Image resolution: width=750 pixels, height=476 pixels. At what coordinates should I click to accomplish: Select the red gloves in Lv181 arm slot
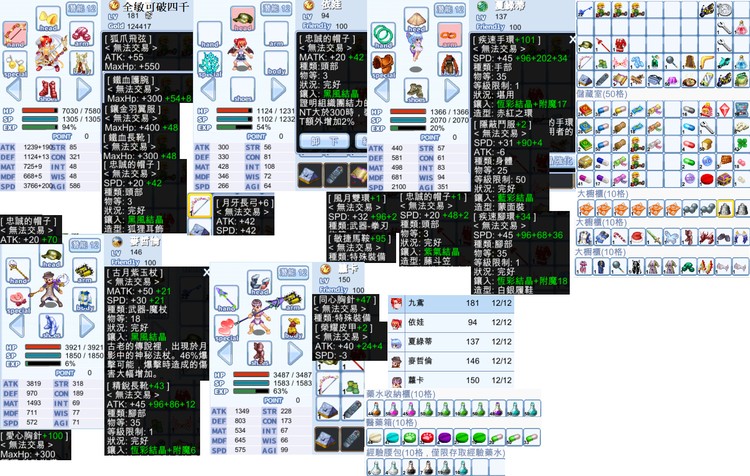[82, 34]
